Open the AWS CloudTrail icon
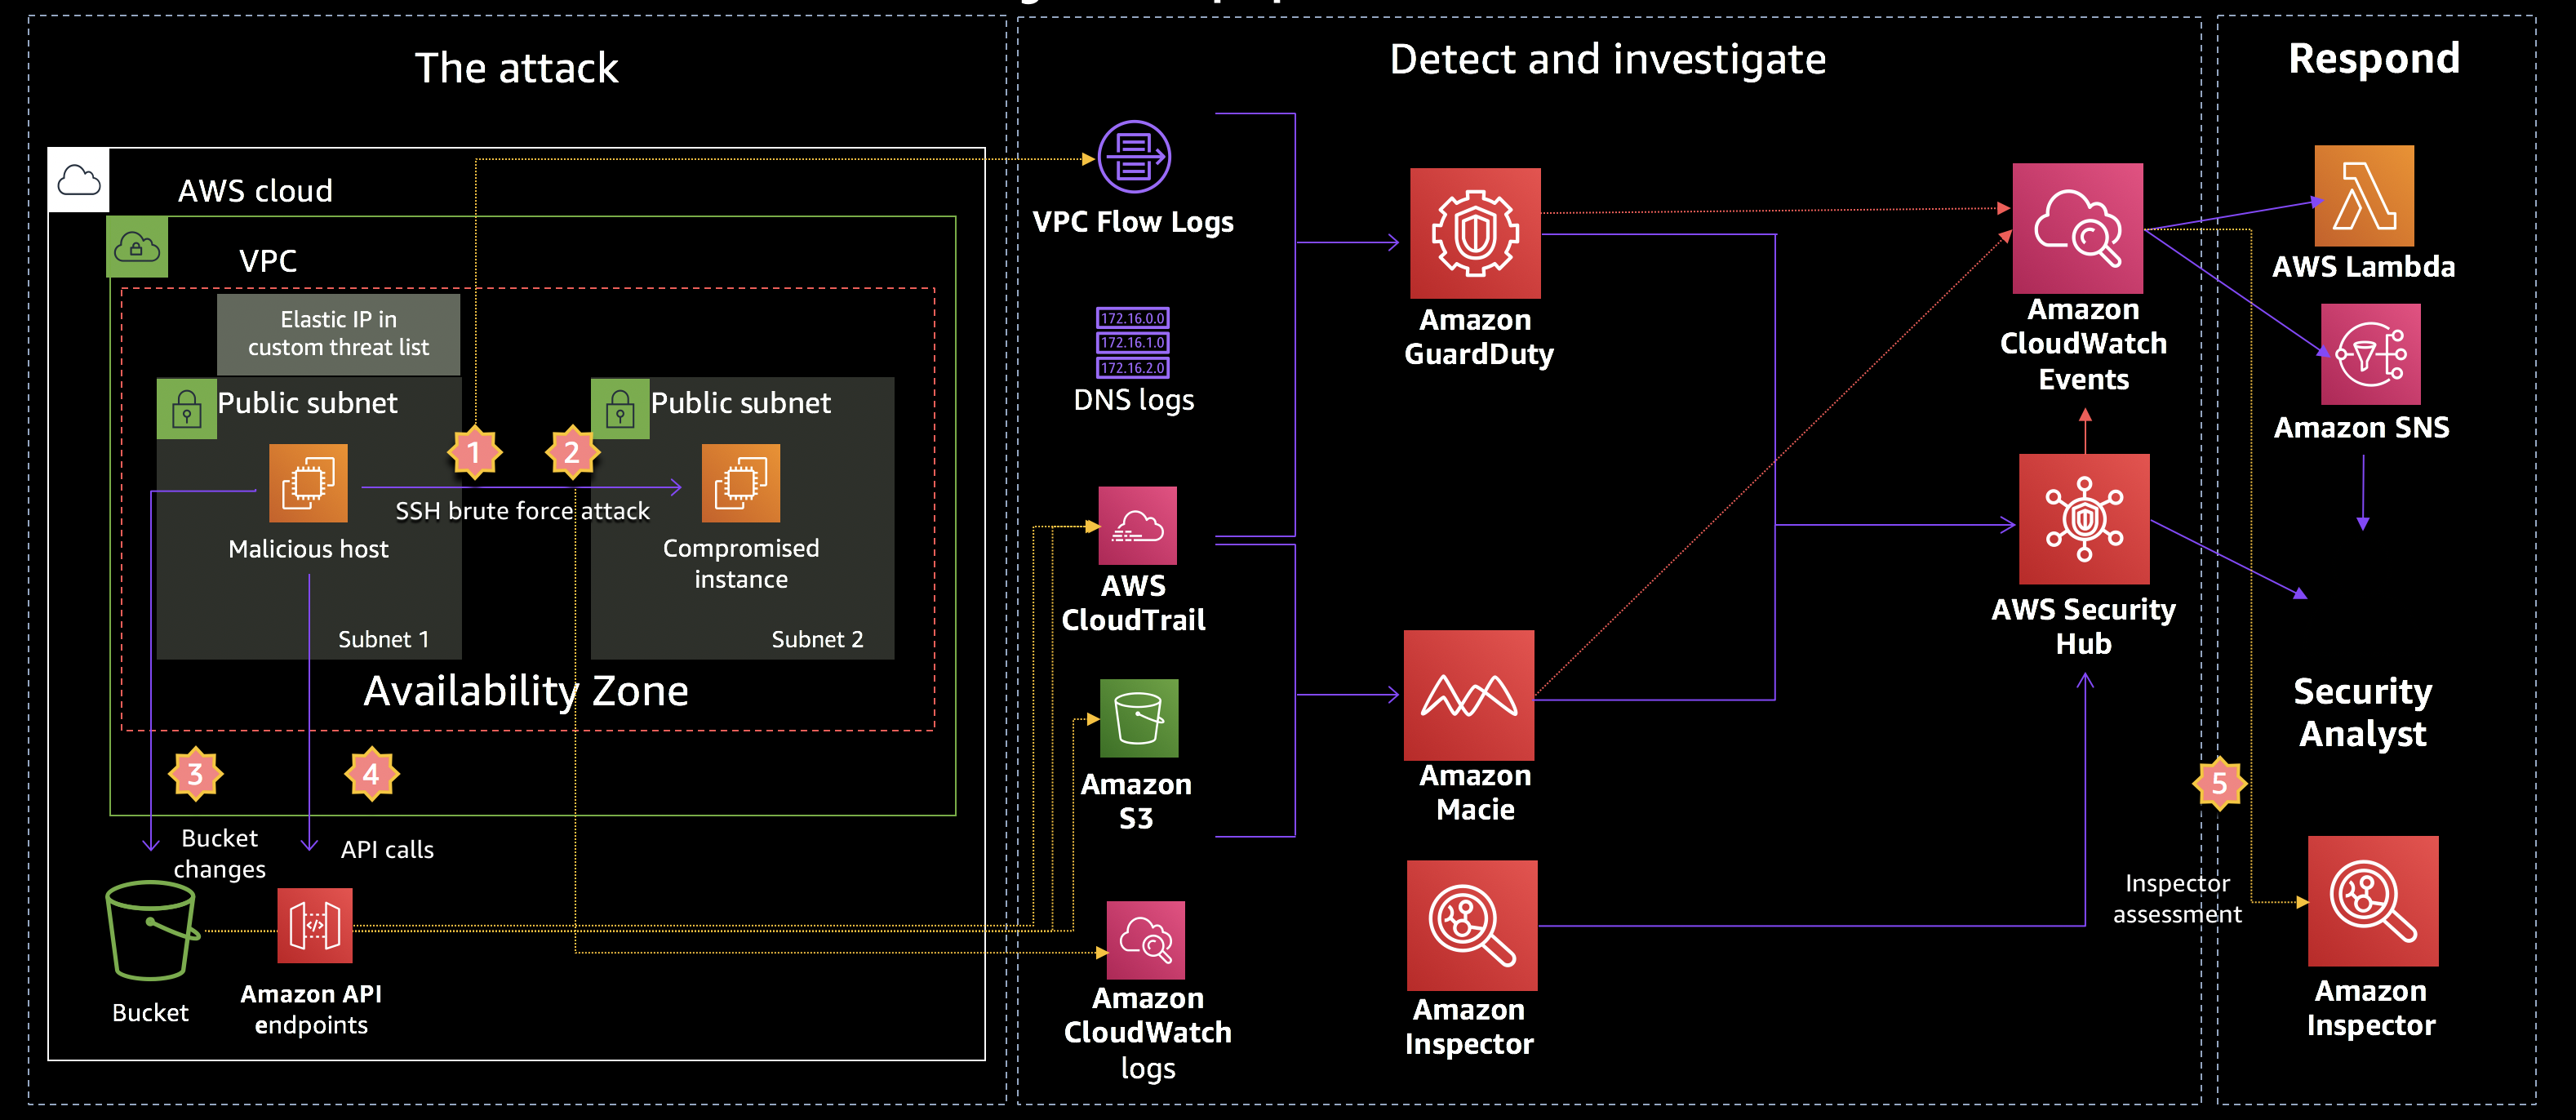This screenshot has height=1120, width=2576. point(1138,526)
